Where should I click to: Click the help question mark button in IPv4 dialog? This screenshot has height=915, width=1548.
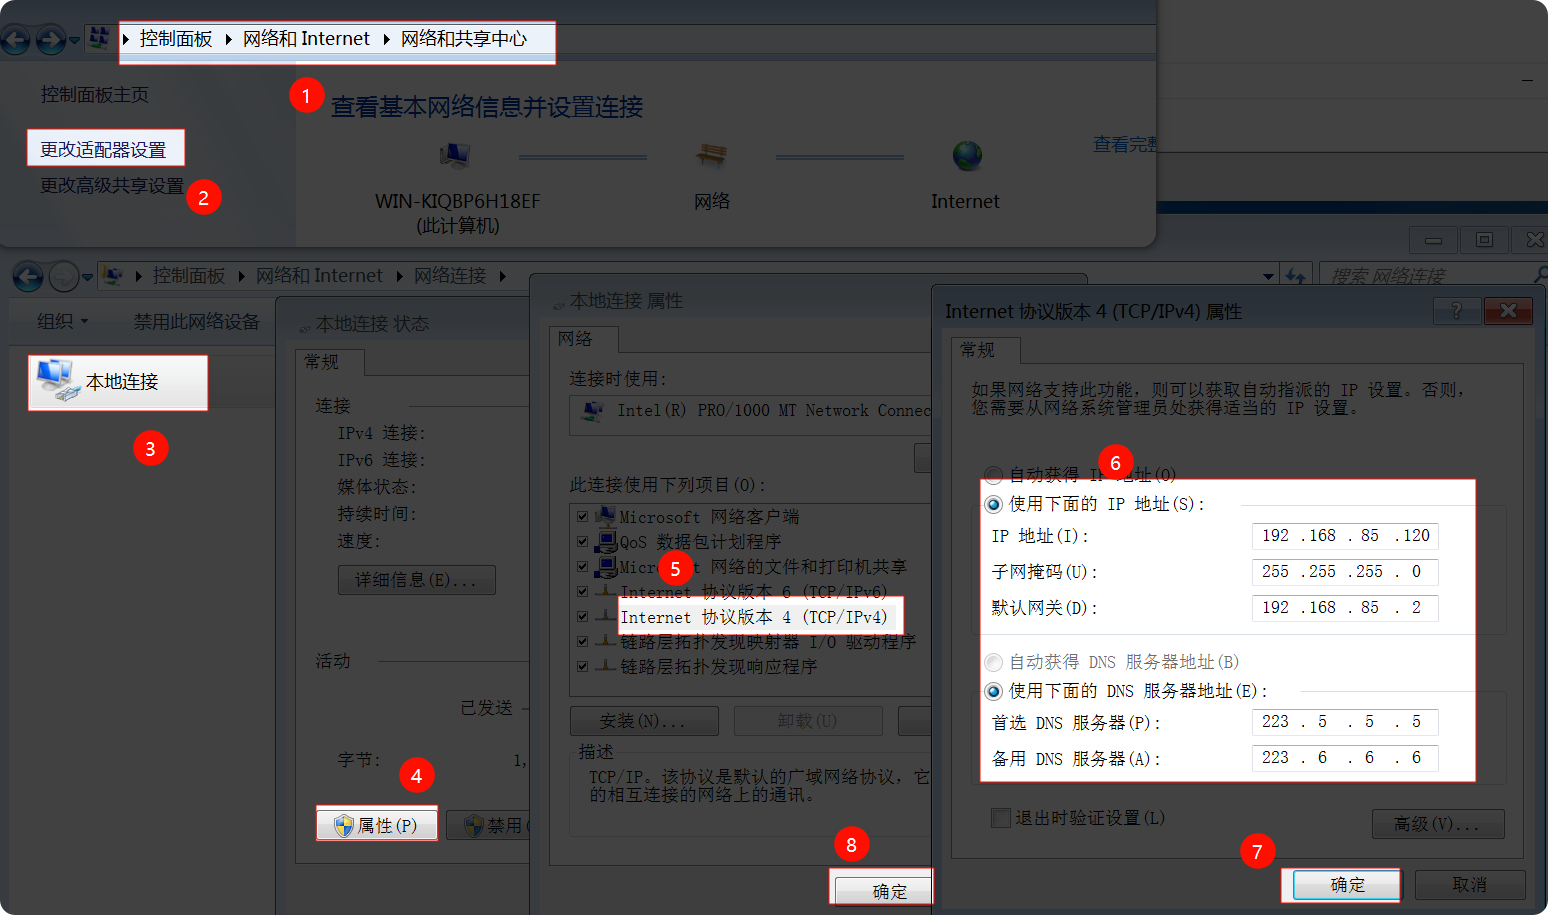tap(1456, 311)
